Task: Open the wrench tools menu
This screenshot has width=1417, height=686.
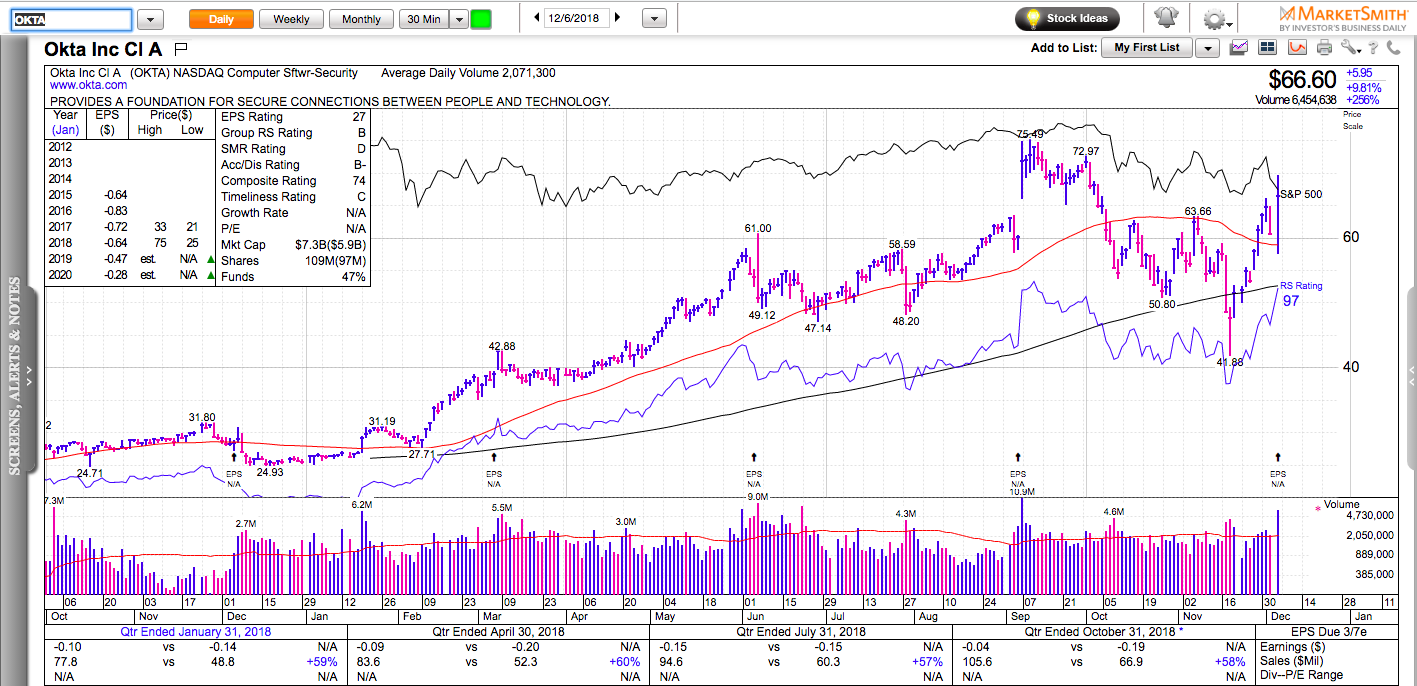Action: 1351,47
